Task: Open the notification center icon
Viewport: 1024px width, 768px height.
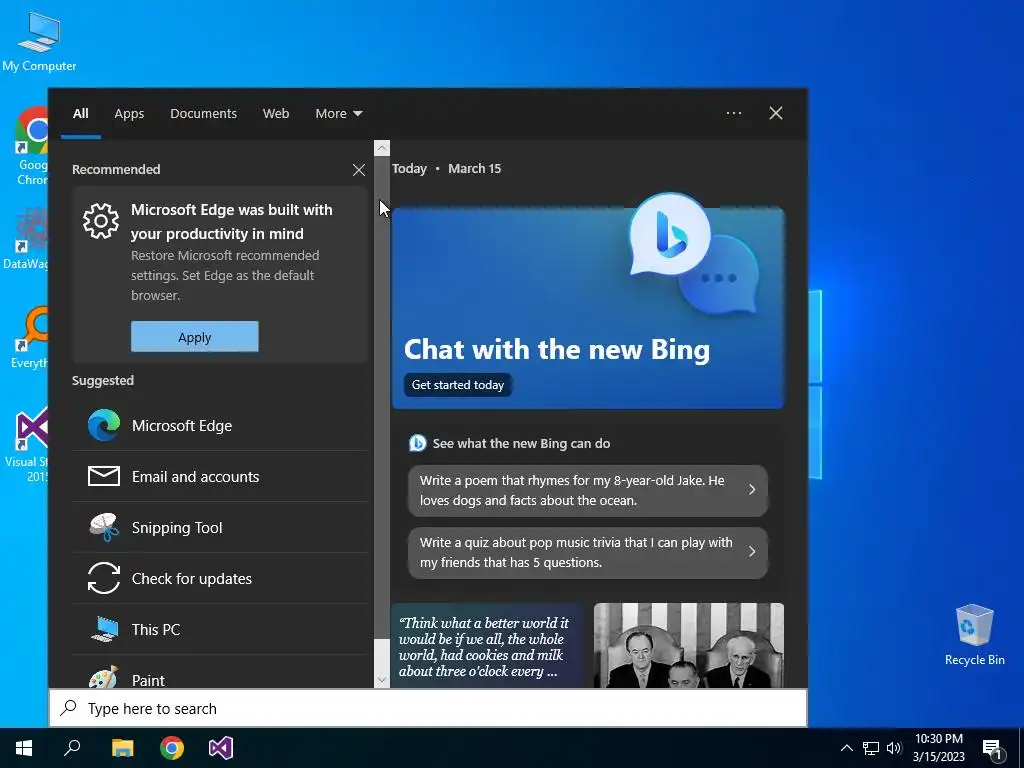Action: tap(993, 749)
